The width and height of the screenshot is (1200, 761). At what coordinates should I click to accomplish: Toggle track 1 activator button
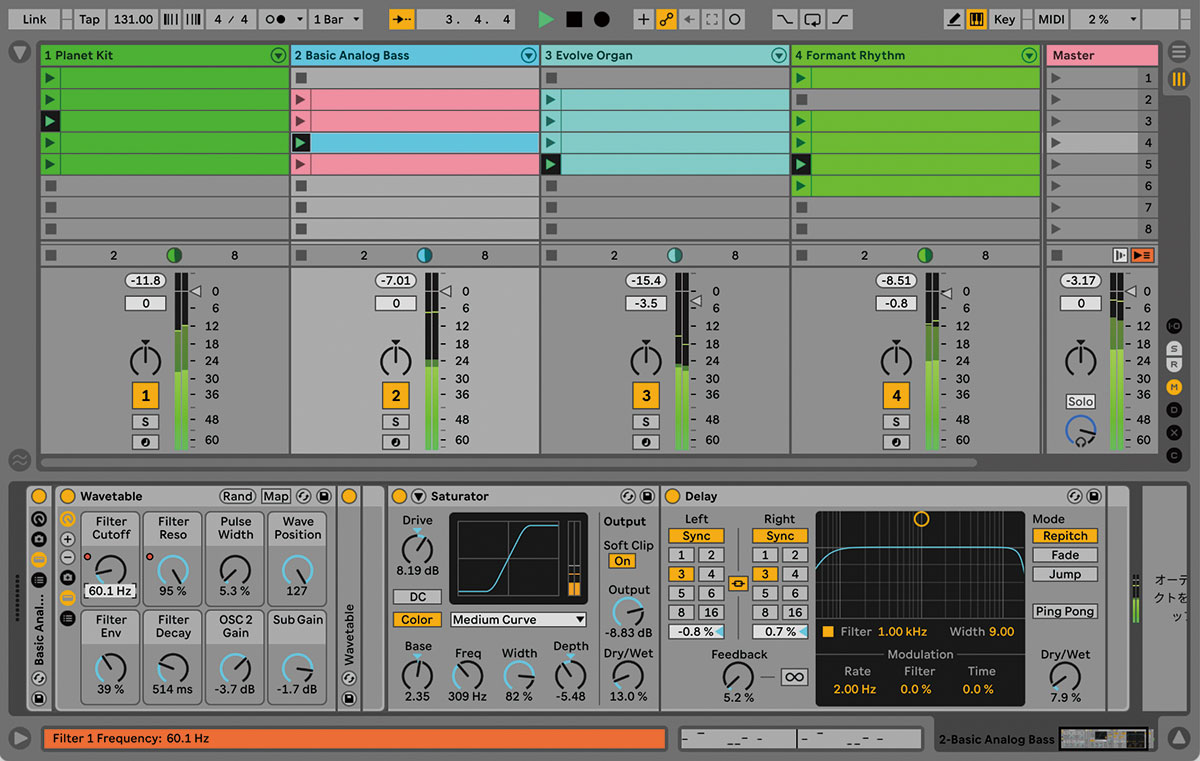(x=146, y=395)
